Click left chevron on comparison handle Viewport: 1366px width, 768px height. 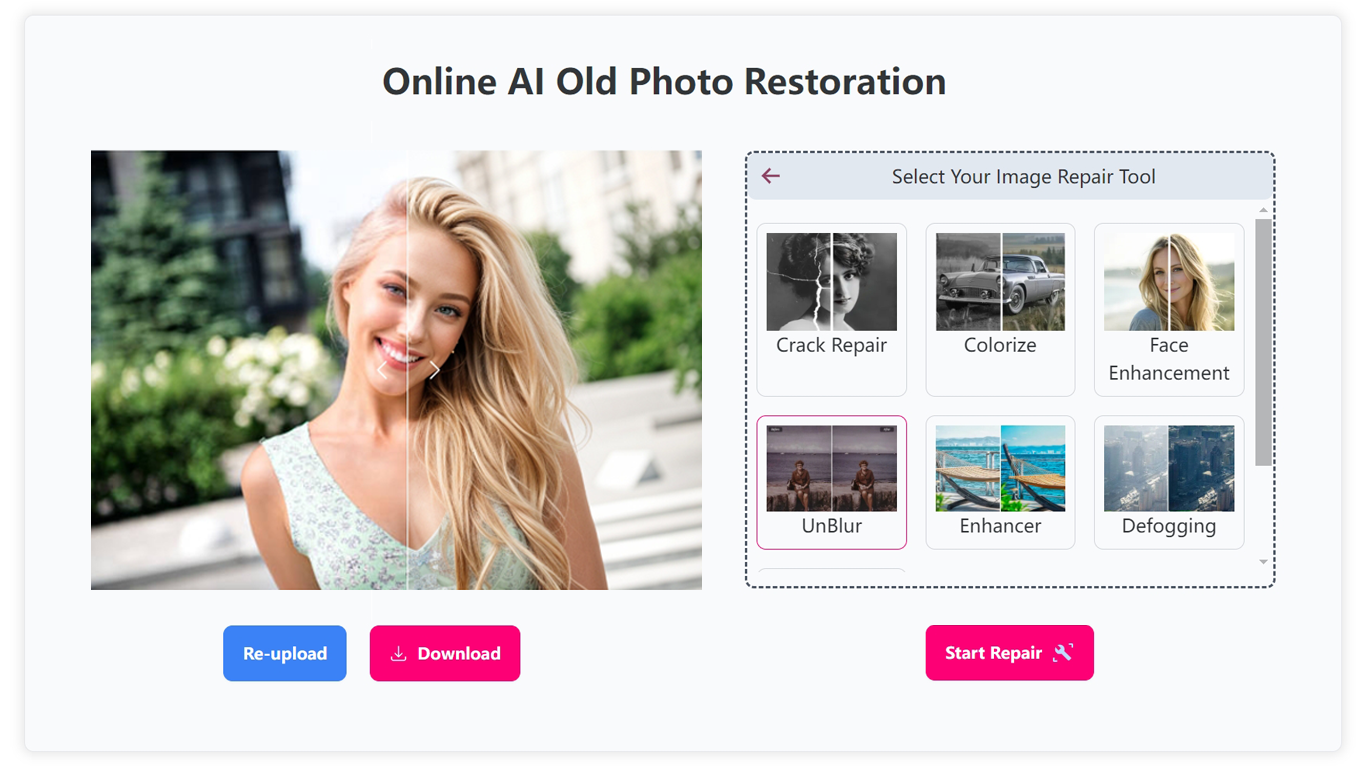click(x=381, y=370)
